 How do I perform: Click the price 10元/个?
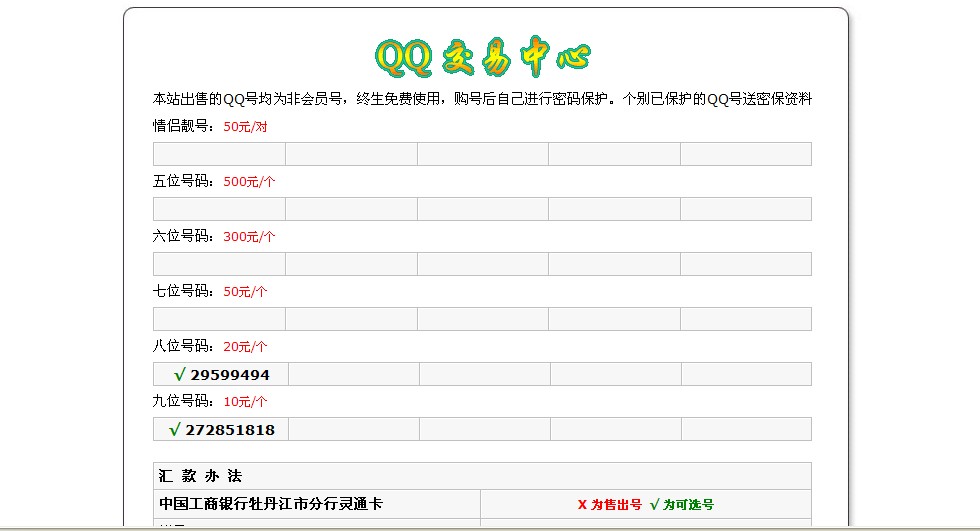click(x=245, y=402)
